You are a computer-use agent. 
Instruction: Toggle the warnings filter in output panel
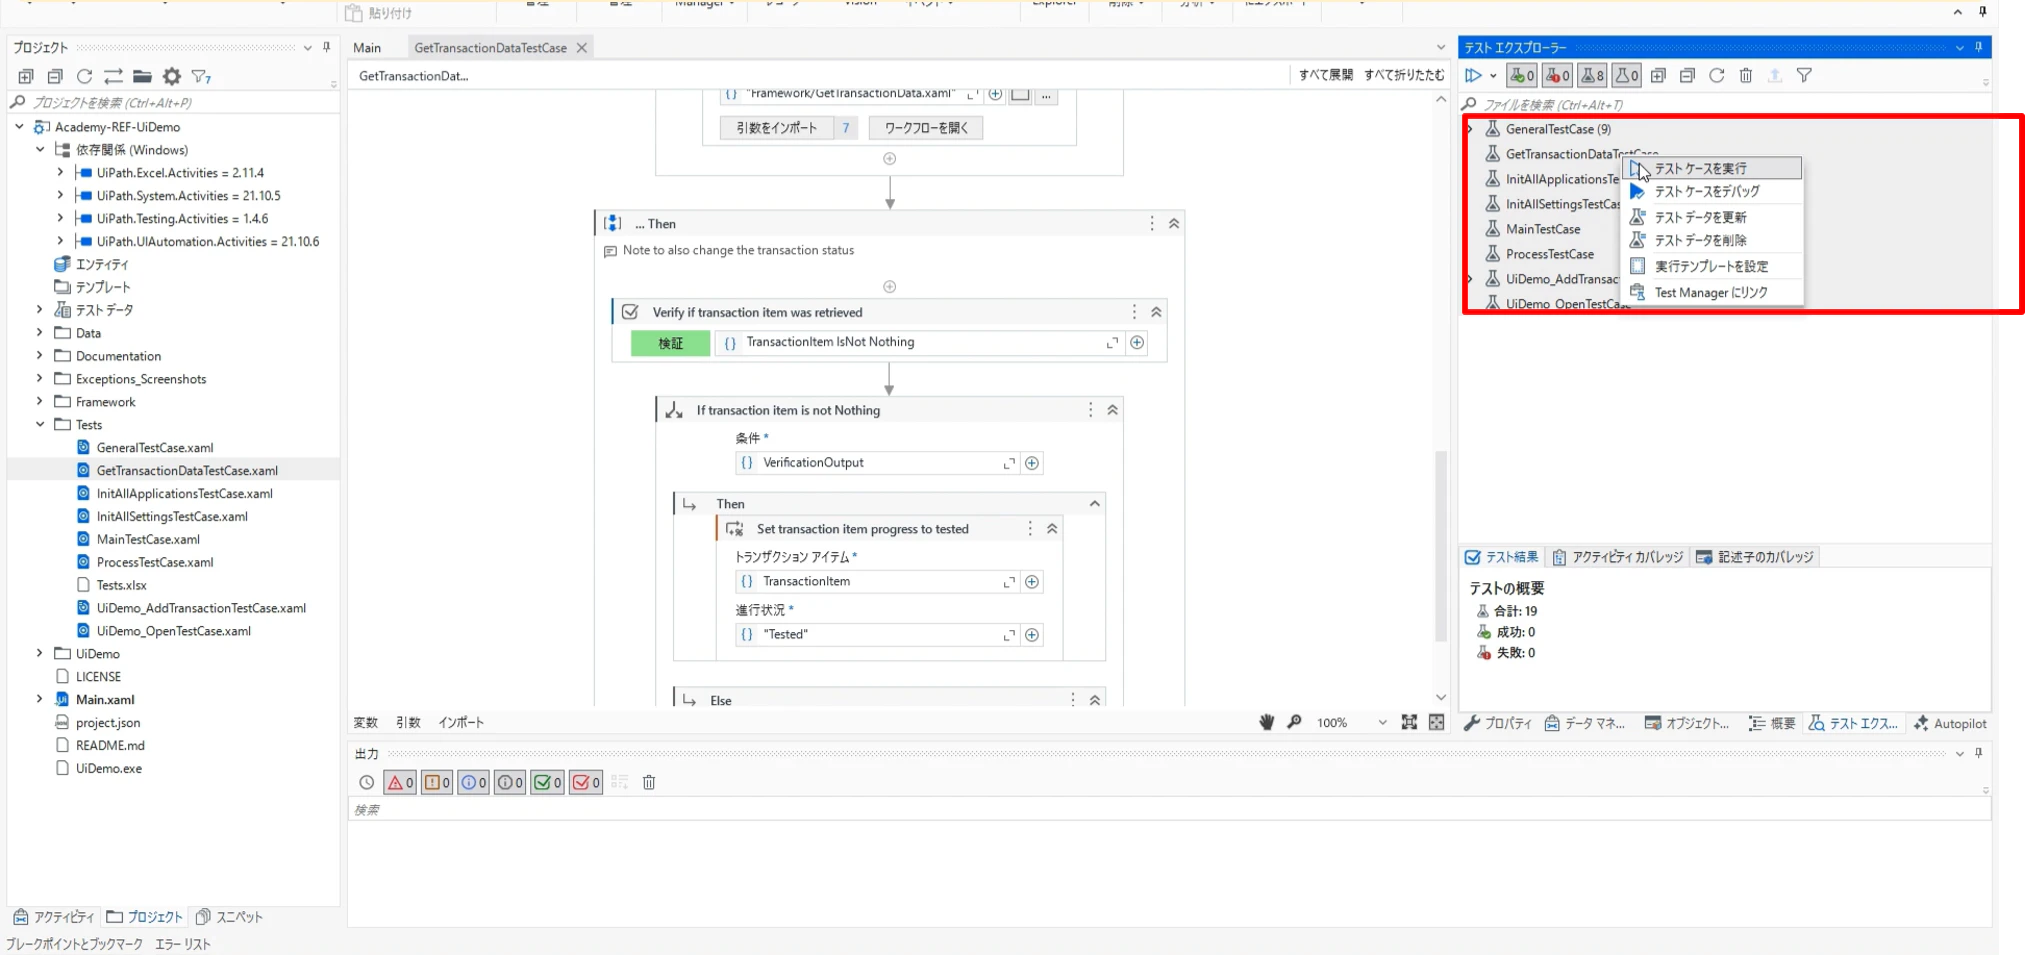tap(437, 782)
